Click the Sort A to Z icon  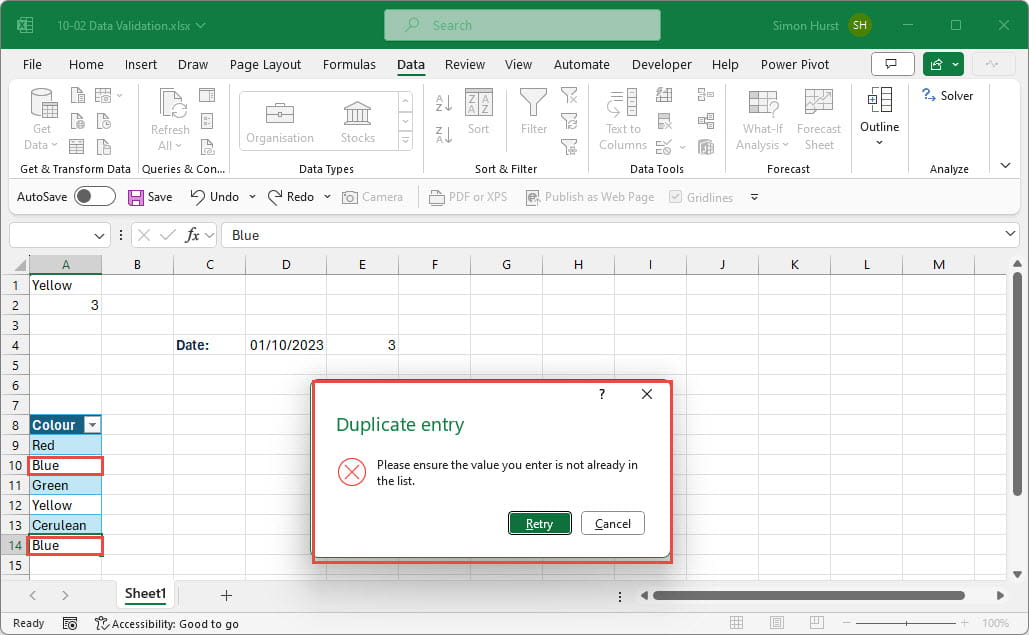pos(444,102)
